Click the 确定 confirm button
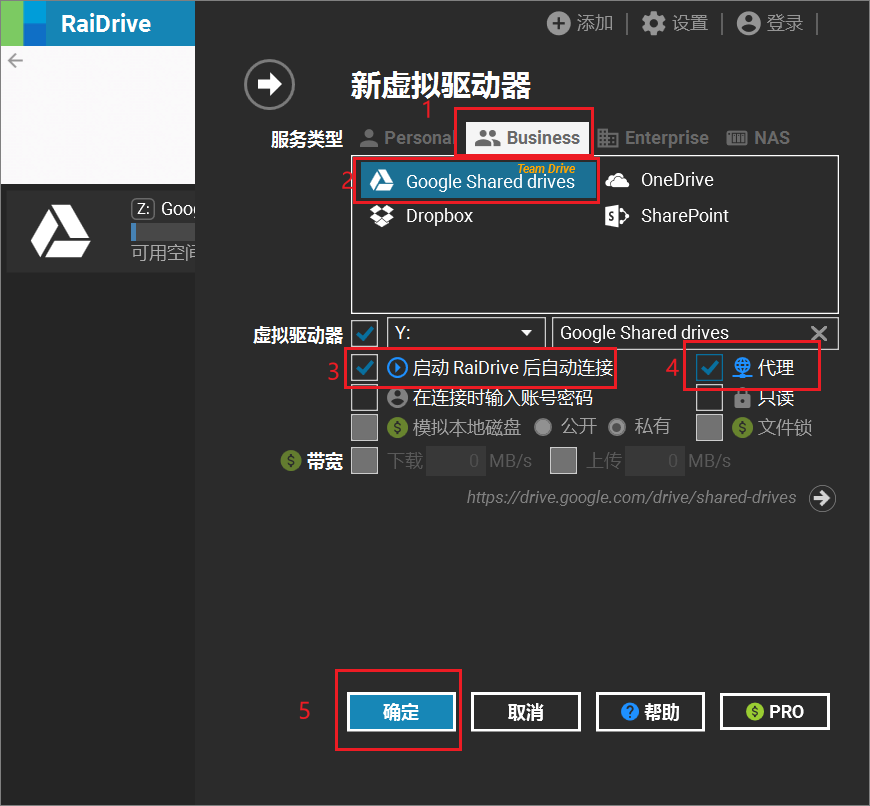Viewport: 870px width, 806px height. point(401,712)
